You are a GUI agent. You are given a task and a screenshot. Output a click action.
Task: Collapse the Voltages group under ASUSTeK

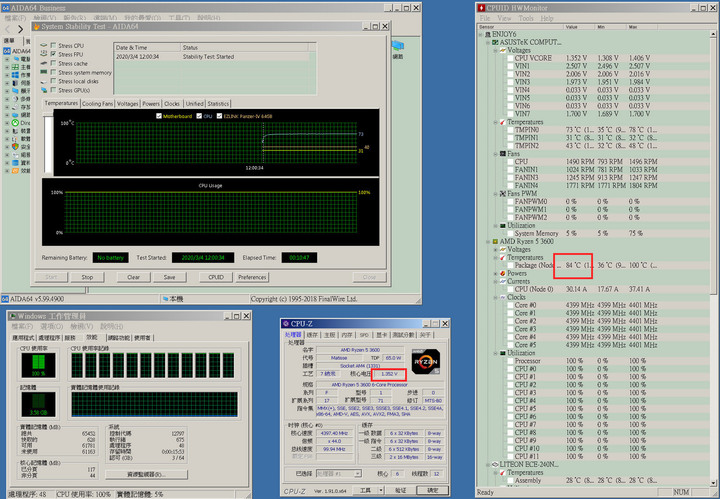click(x=495, y=50)
